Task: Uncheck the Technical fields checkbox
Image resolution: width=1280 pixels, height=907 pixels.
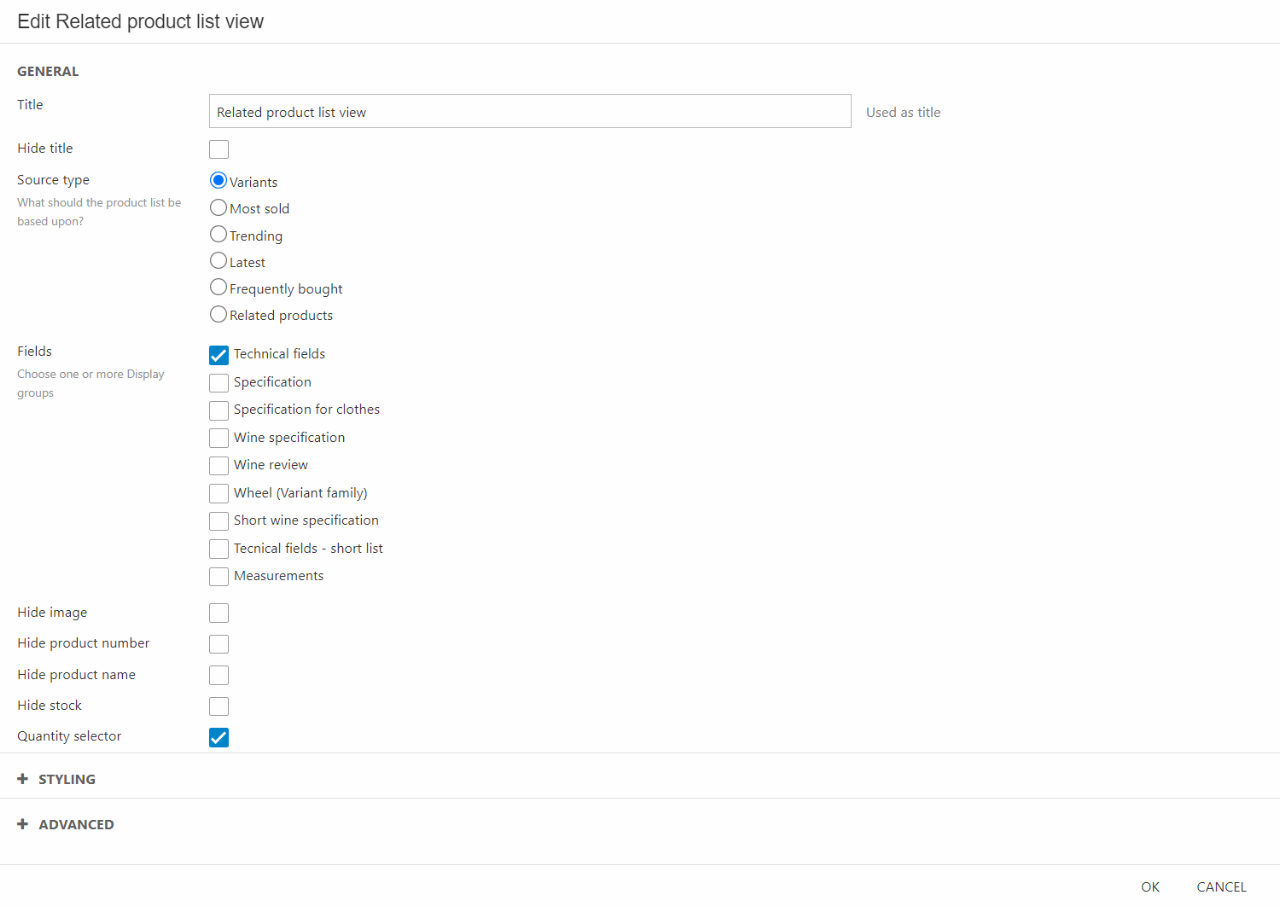Action: coord(219,355)
